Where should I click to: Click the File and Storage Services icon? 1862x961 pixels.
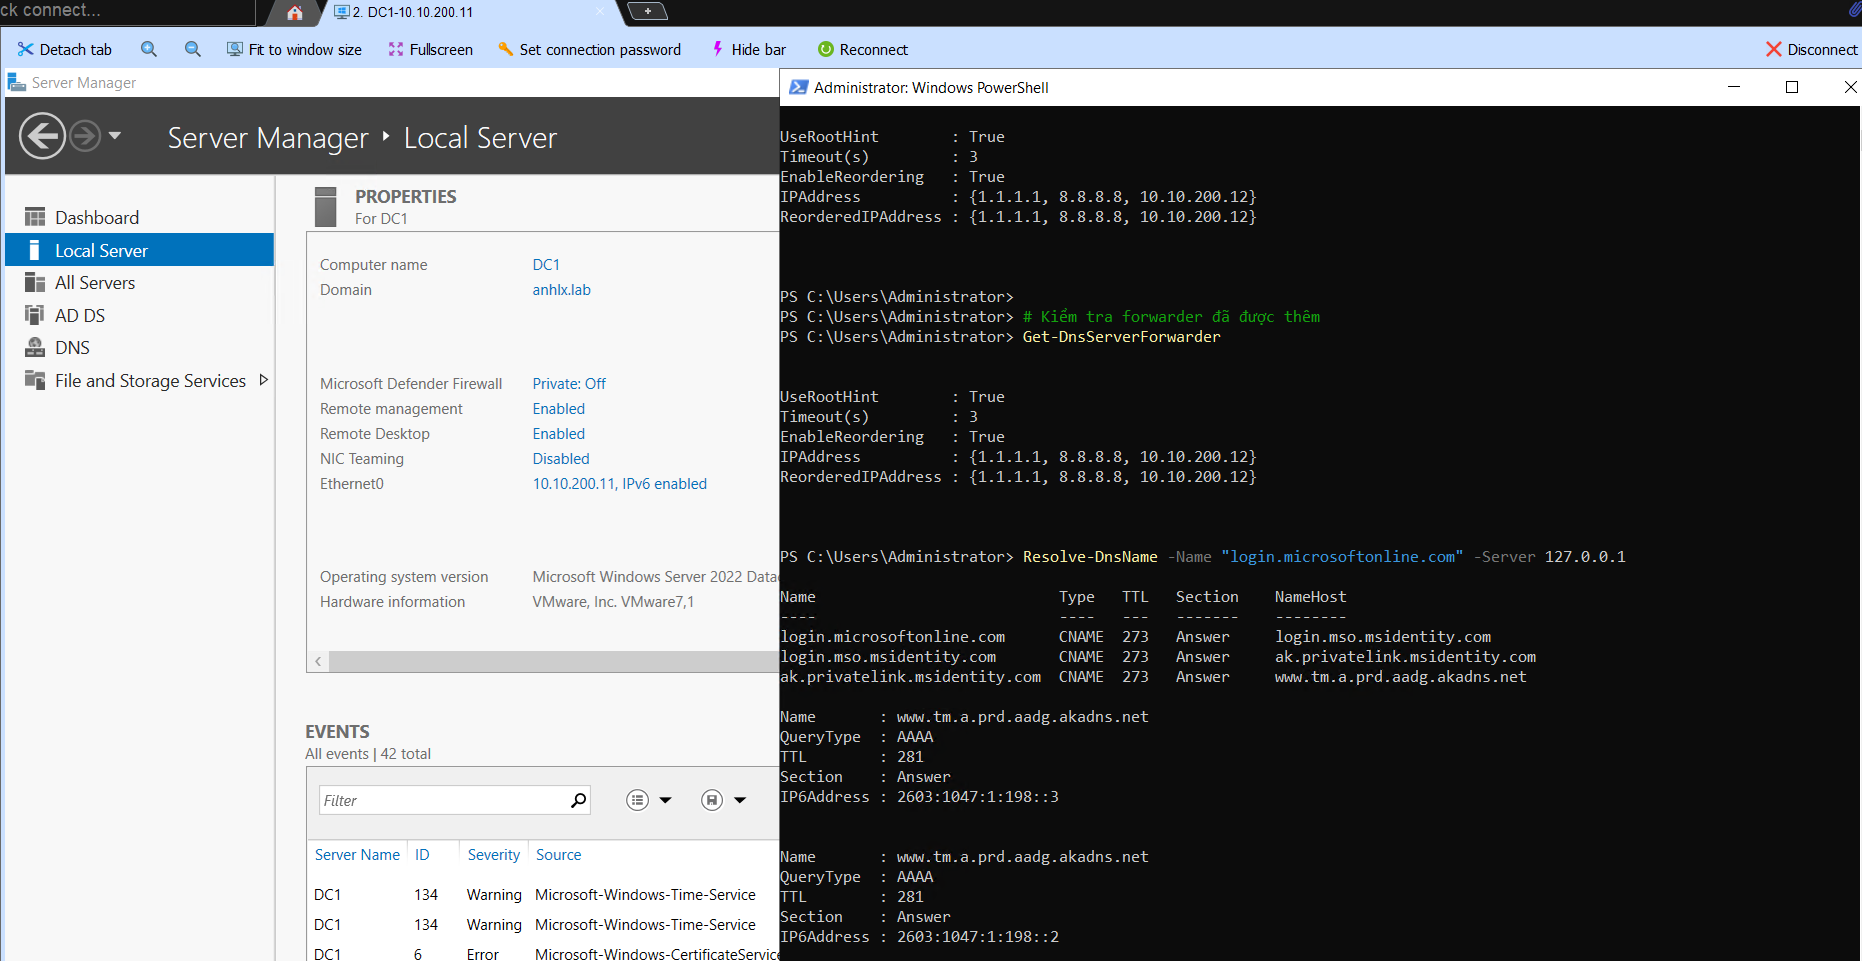coord(35,380)
